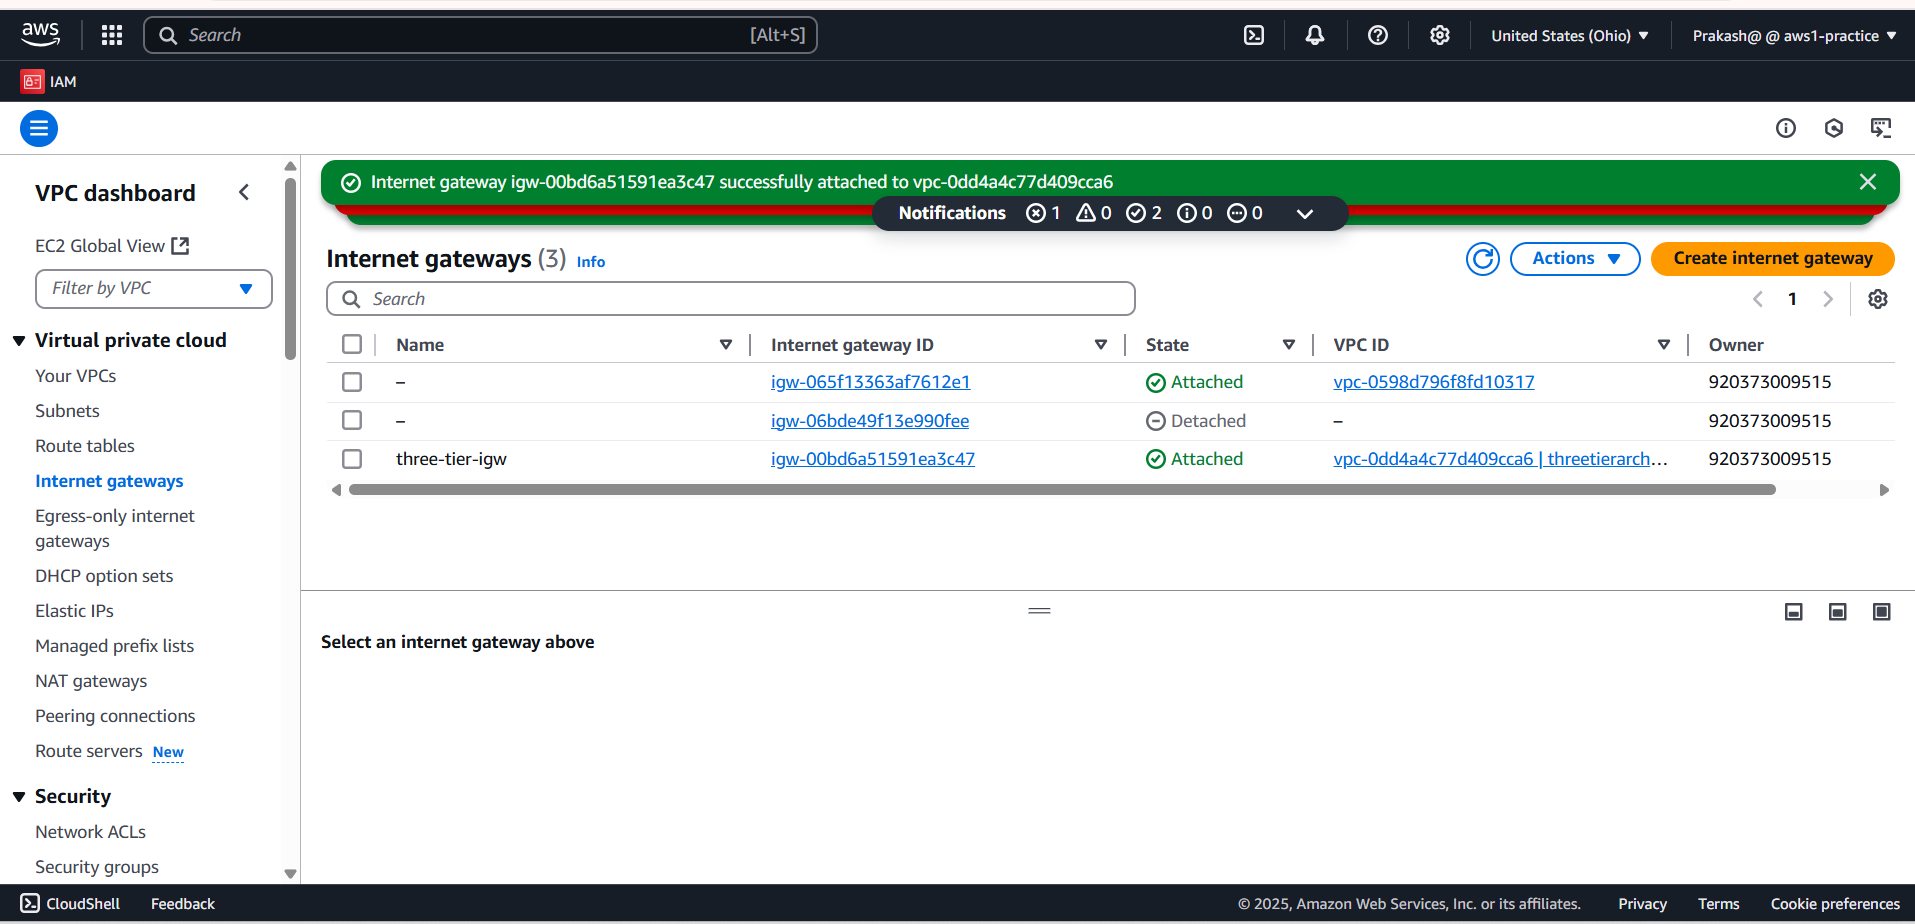Collapse the Security section
The image size is (1915, 924).
tap(19, 797)
